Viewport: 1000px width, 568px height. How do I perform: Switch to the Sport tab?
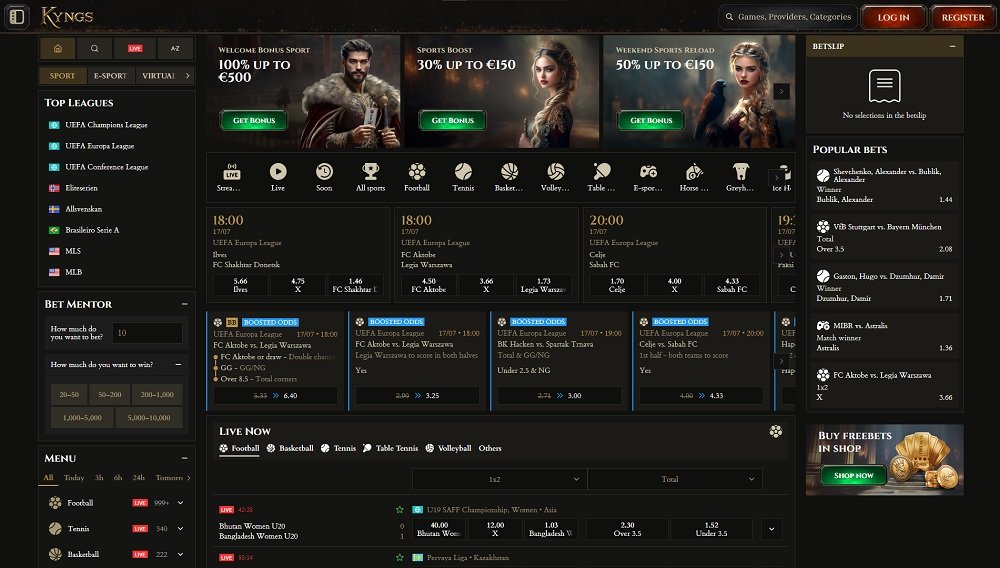[62, 76]
